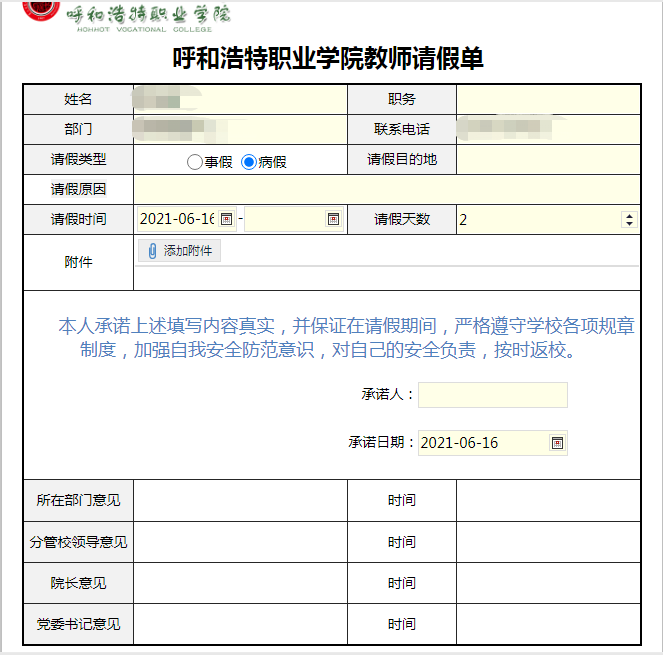Click the 附件 label cell
This screenshot has height=655, width=663.
tap(78, 262)
